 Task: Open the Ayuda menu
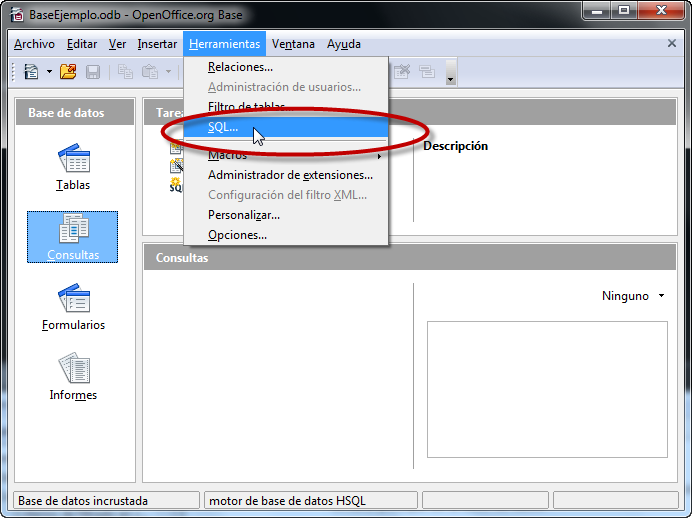[x=344, y=44]
